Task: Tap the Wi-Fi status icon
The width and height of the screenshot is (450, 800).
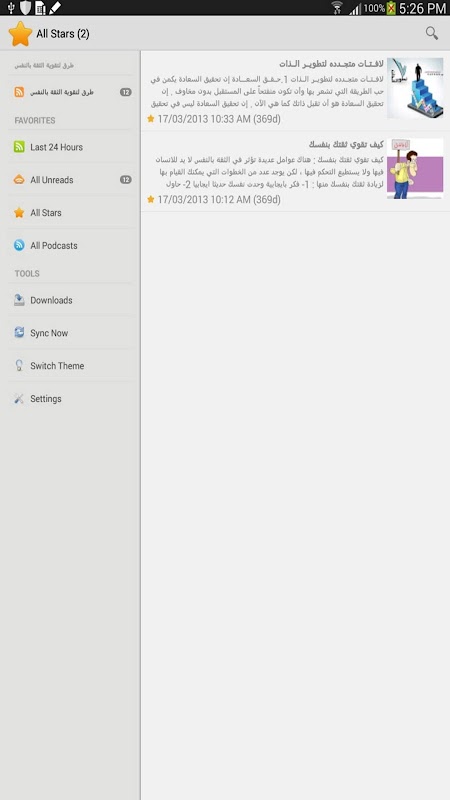Action: coord(337,8)
